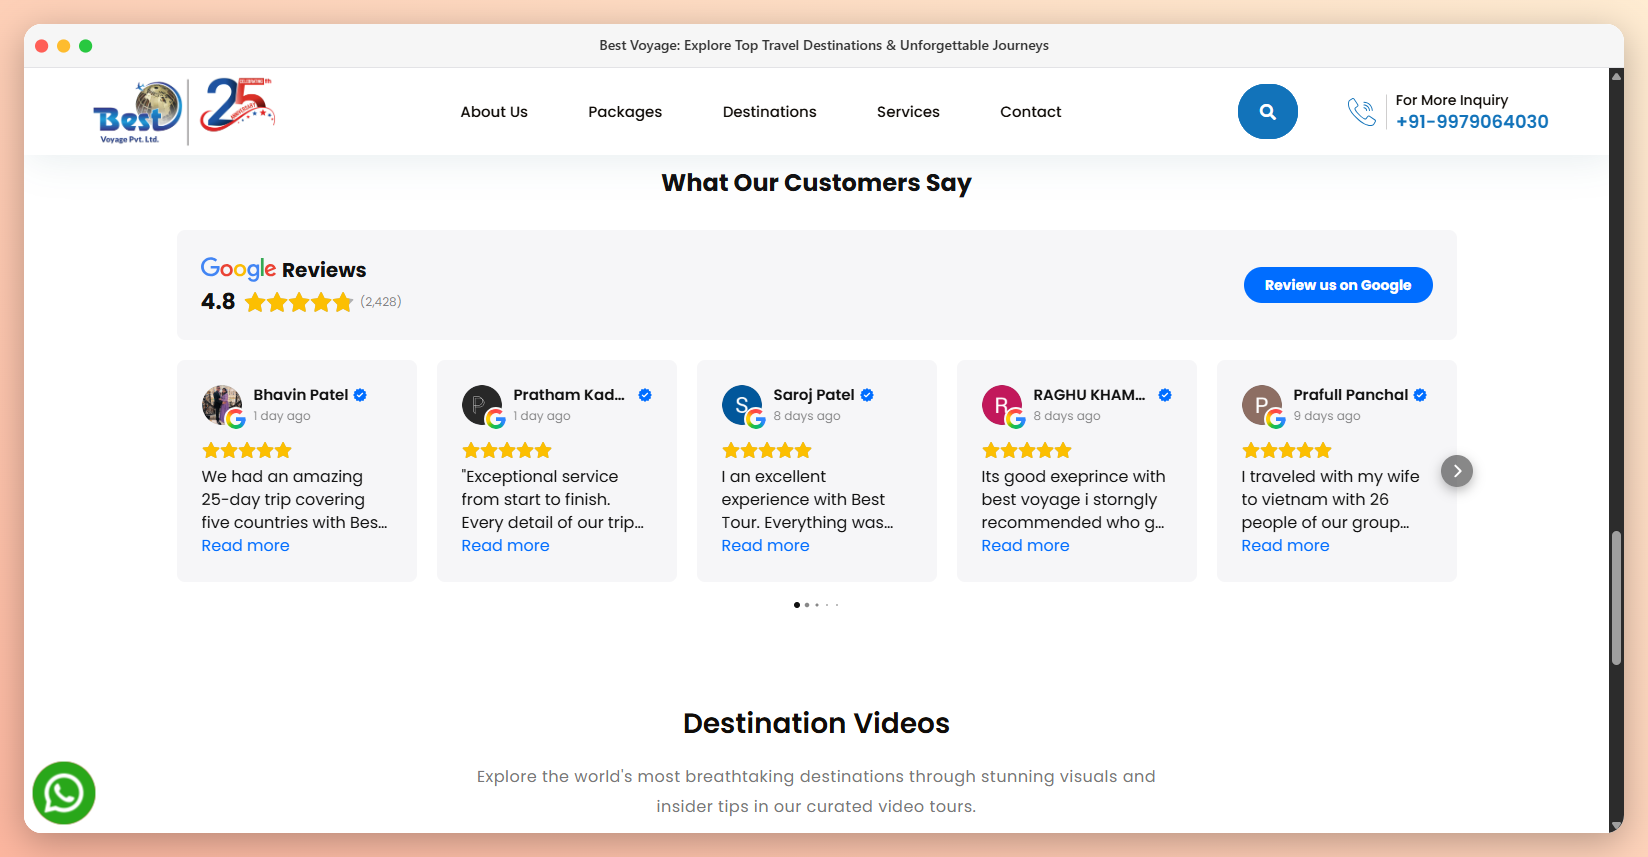Click verified badge beside Saroj Patel
This screenshot has height=857, width=1648.
(867, 395)
